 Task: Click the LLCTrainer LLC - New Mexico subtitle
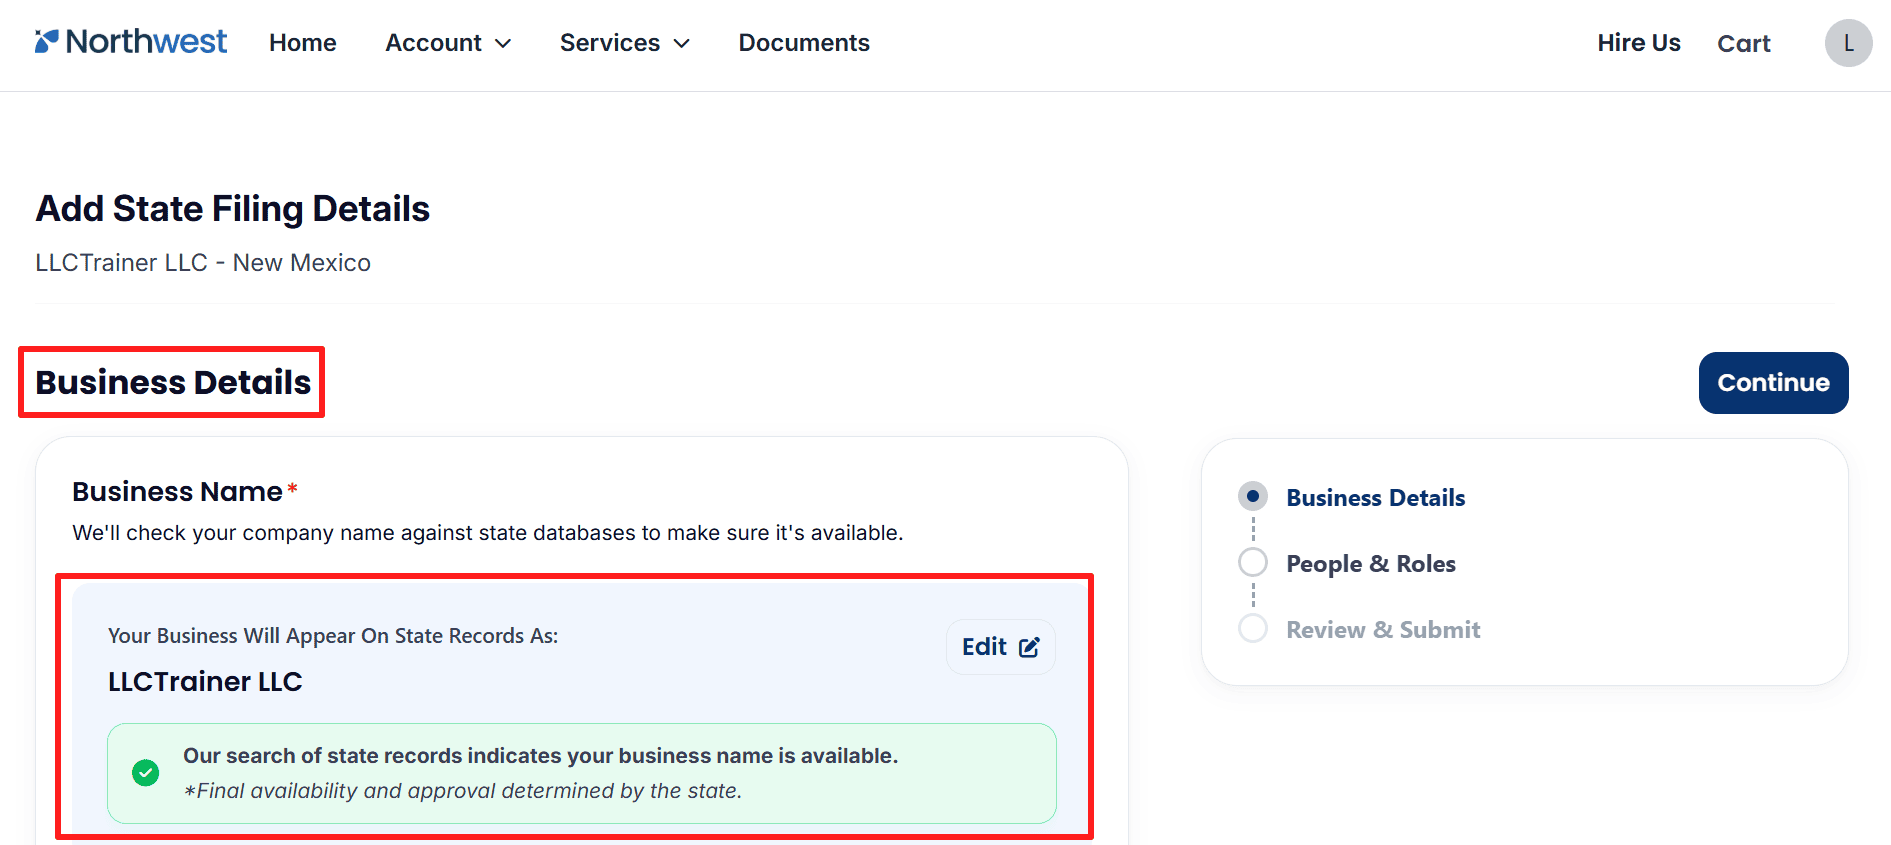[x=203, y=262]
